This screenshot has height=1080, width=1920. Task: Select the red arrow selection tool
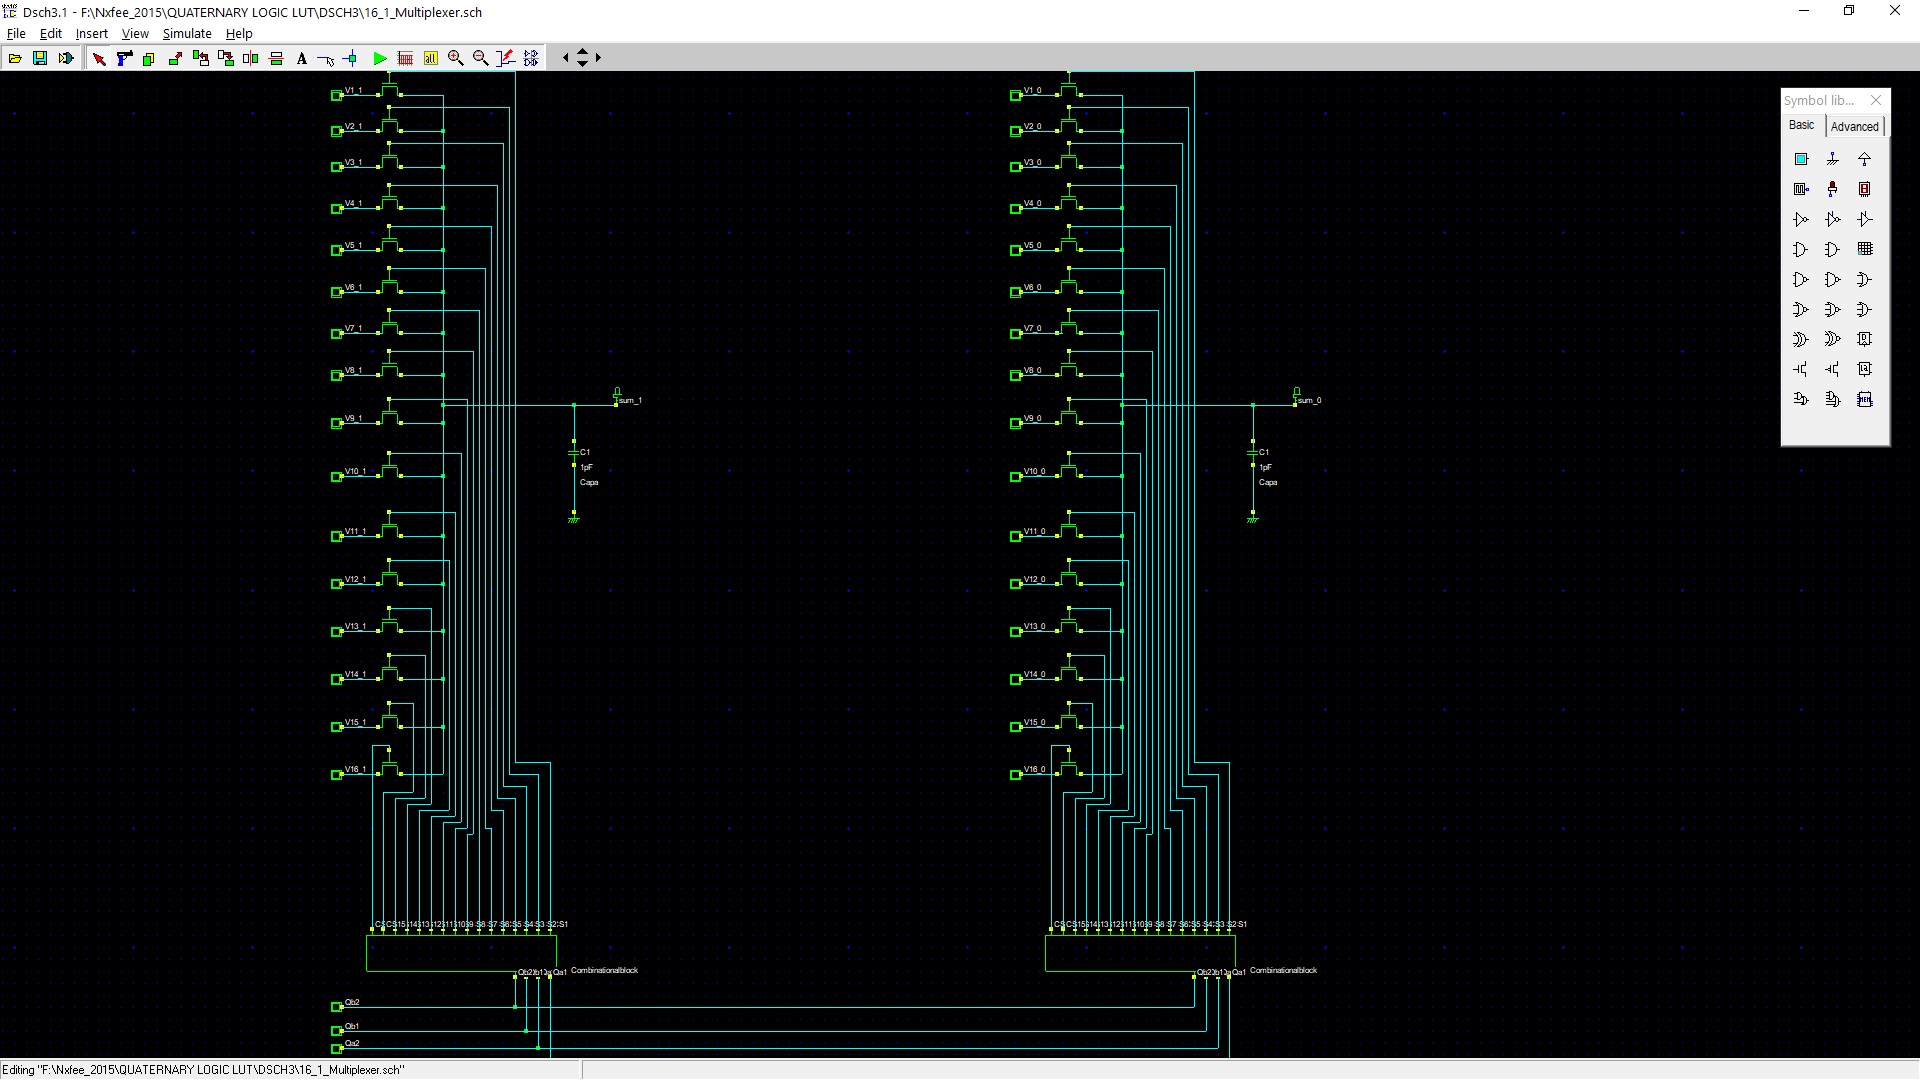coord(99,58)
